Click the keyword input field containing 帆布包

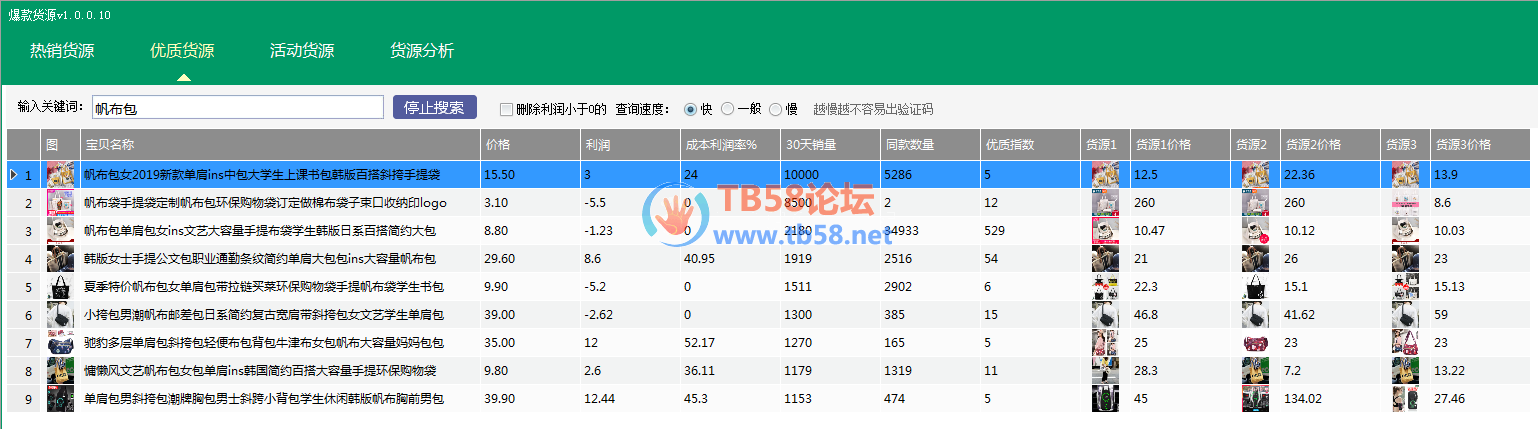coord(236,108)
